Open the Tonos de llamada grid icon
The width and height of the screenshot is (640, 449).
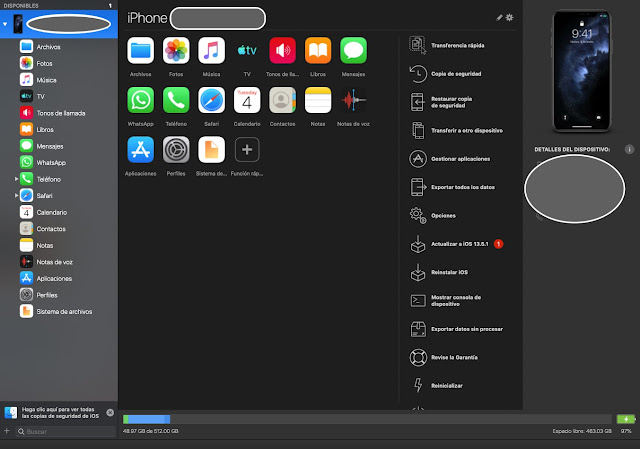(x=282, y=51)
